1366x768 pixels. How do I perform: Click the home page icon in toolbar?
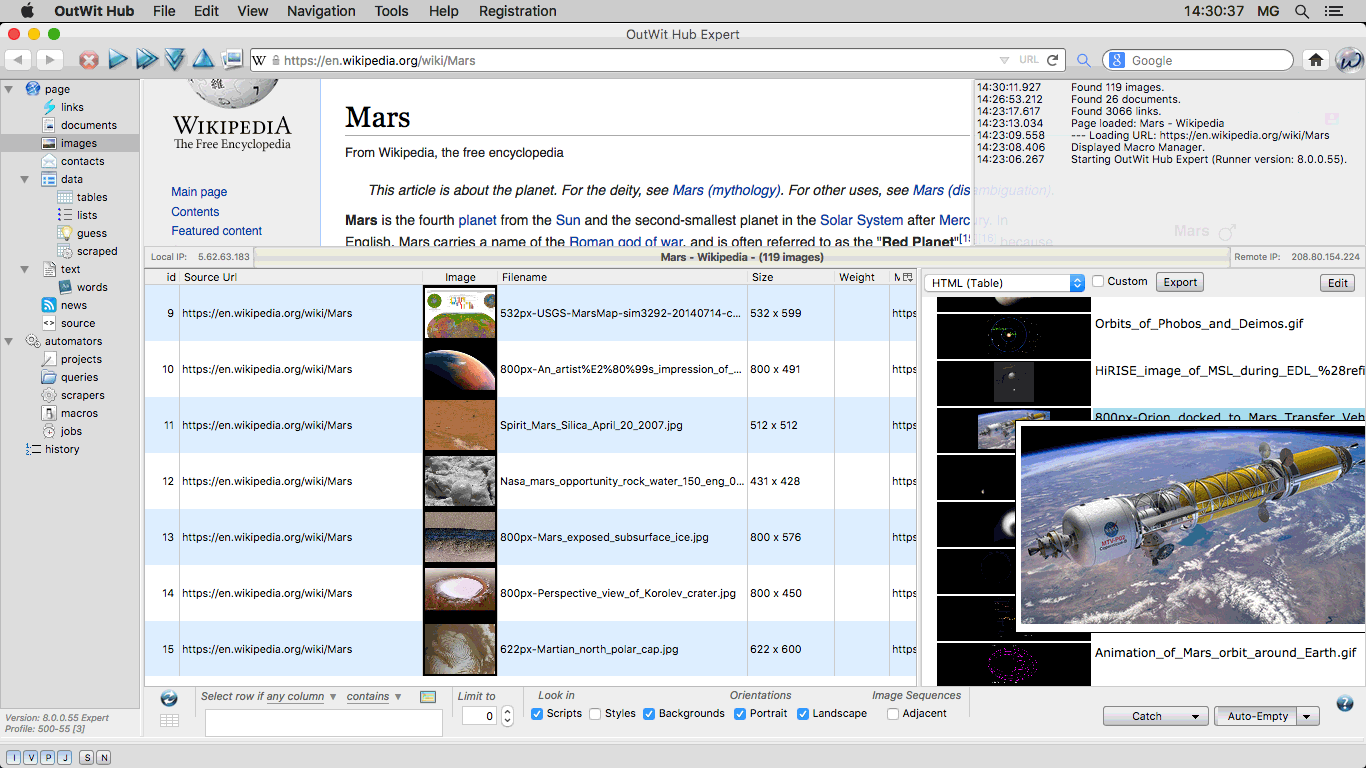click(1316, 60)
